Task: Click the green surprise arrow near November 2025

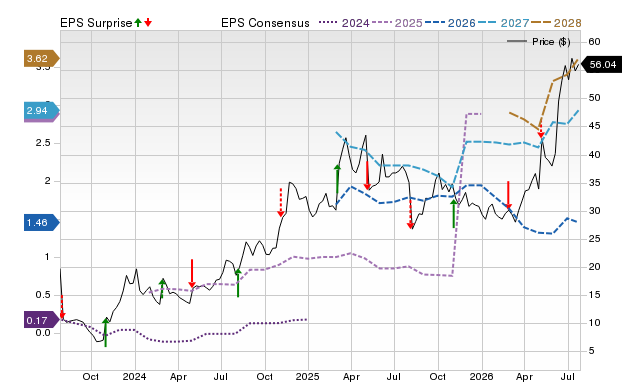Action: tap(453, 213)
